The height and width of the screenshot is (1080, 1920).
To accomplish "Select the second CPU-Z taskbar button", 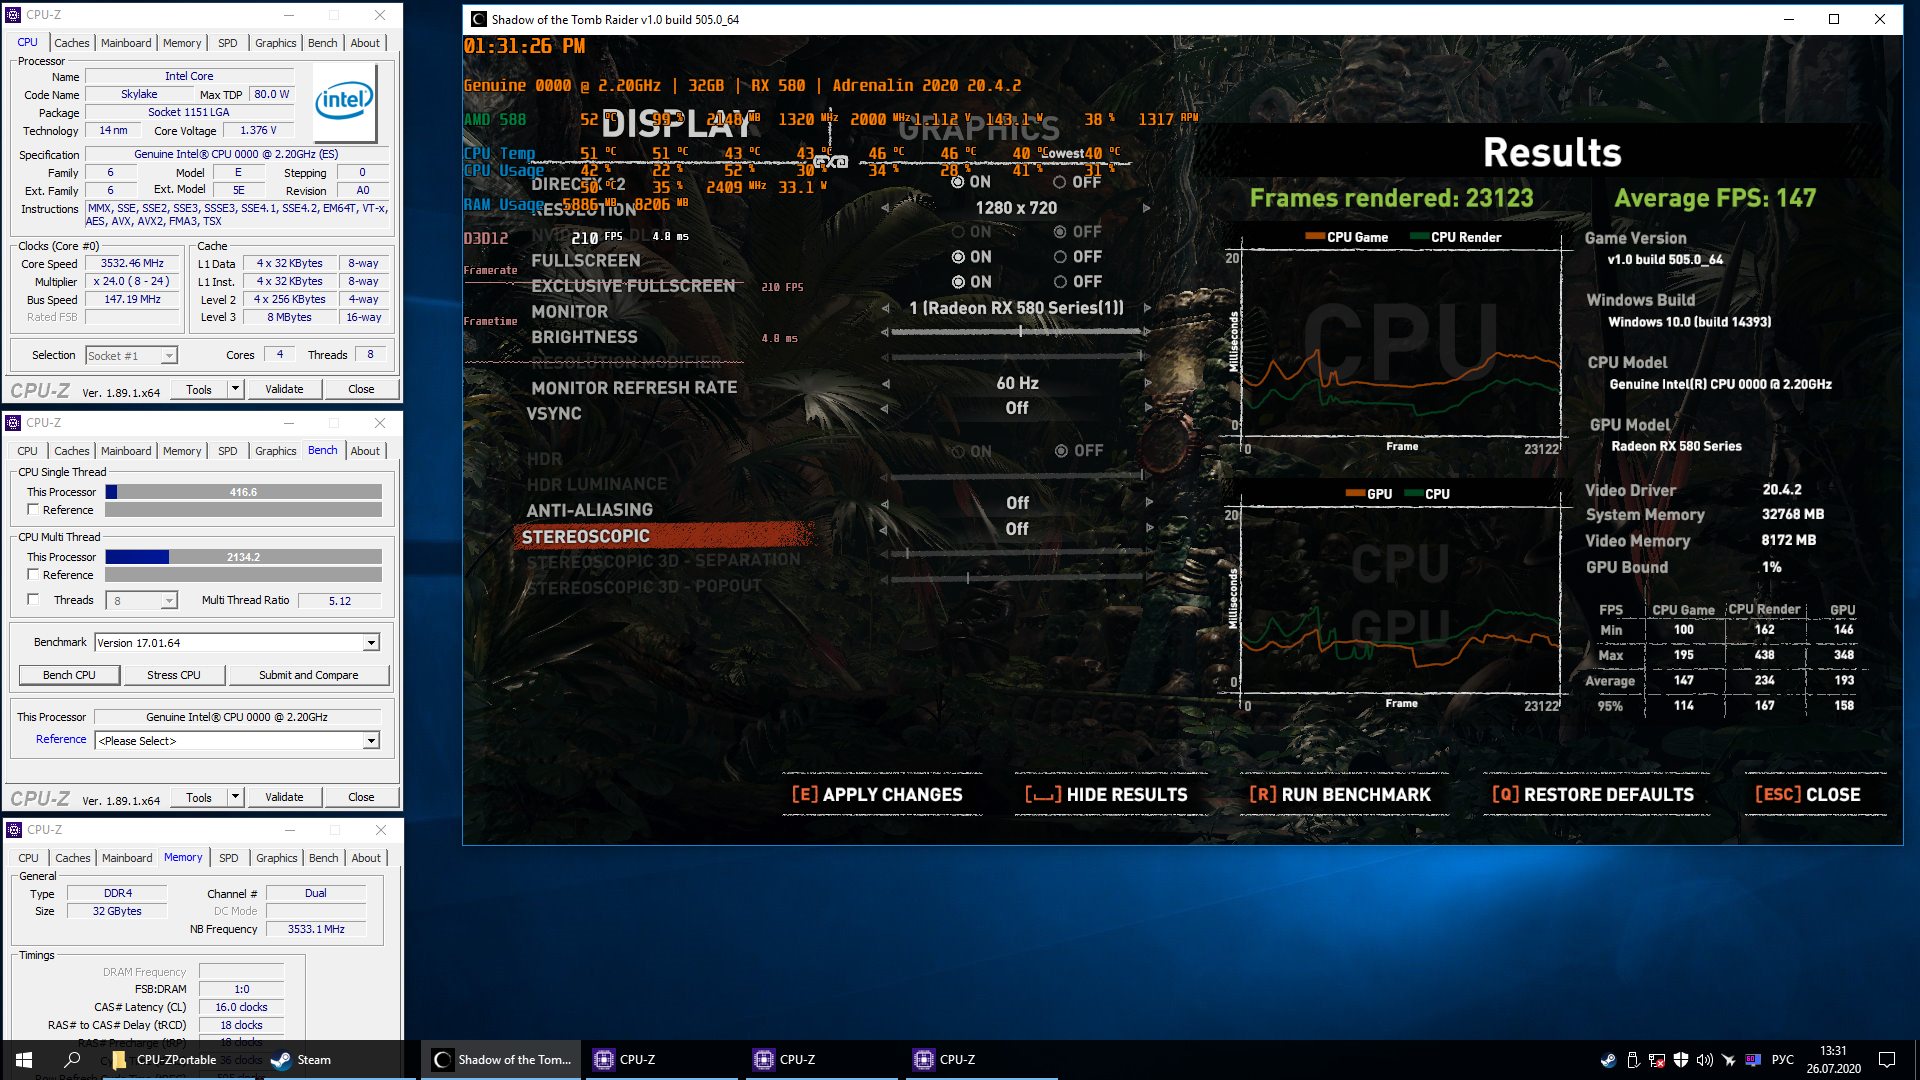I will 822,1060.
